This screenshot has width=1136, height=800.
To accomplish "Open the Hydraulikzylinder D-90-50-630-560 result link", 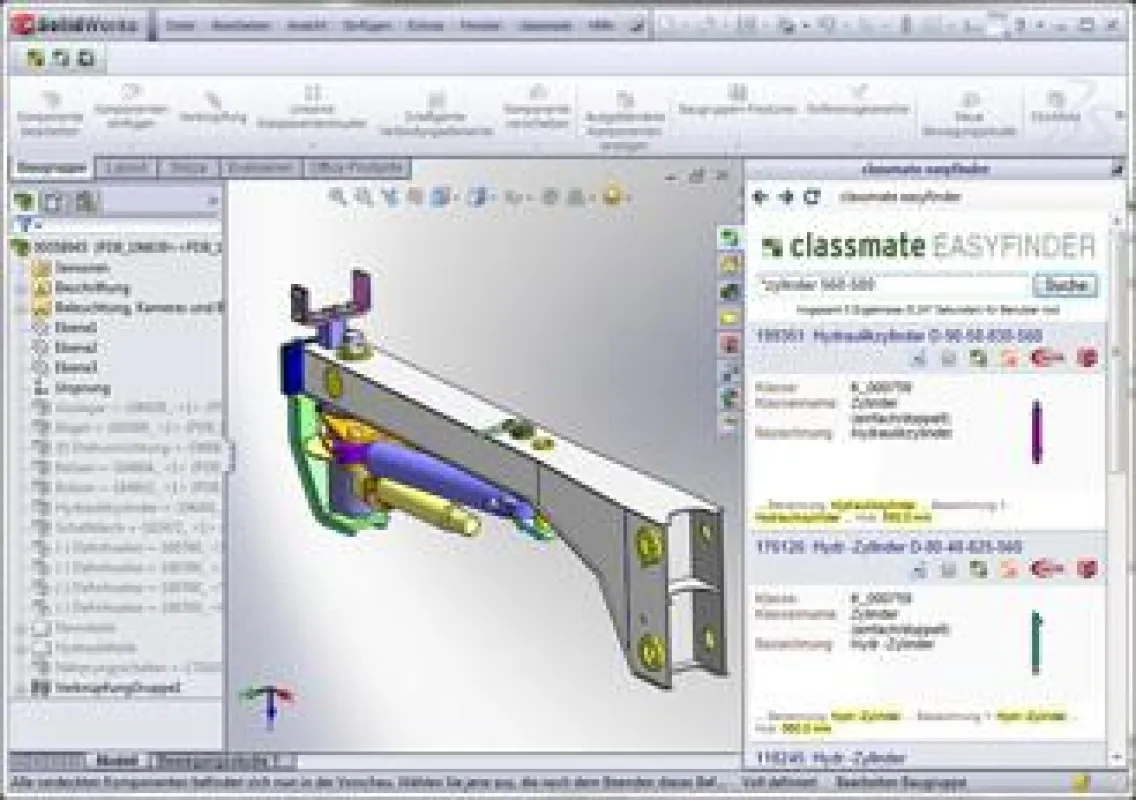I will coord(898,336).
